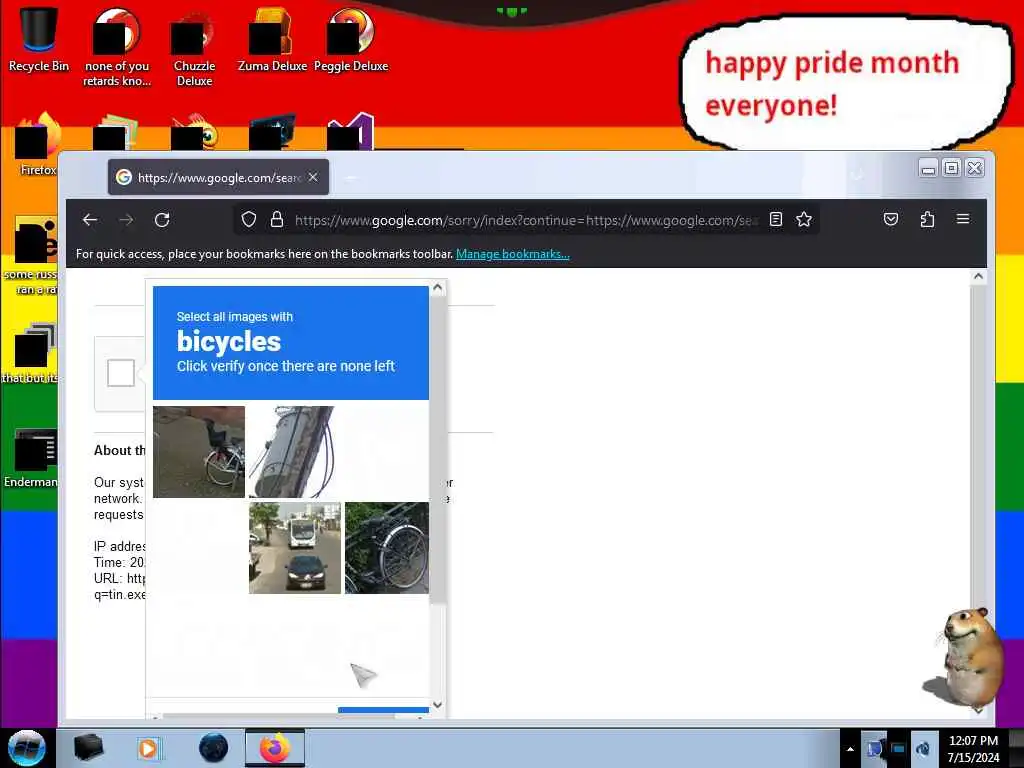1024x768 pixels.
Task: Open the network tray icon
Action: [898, 748]
